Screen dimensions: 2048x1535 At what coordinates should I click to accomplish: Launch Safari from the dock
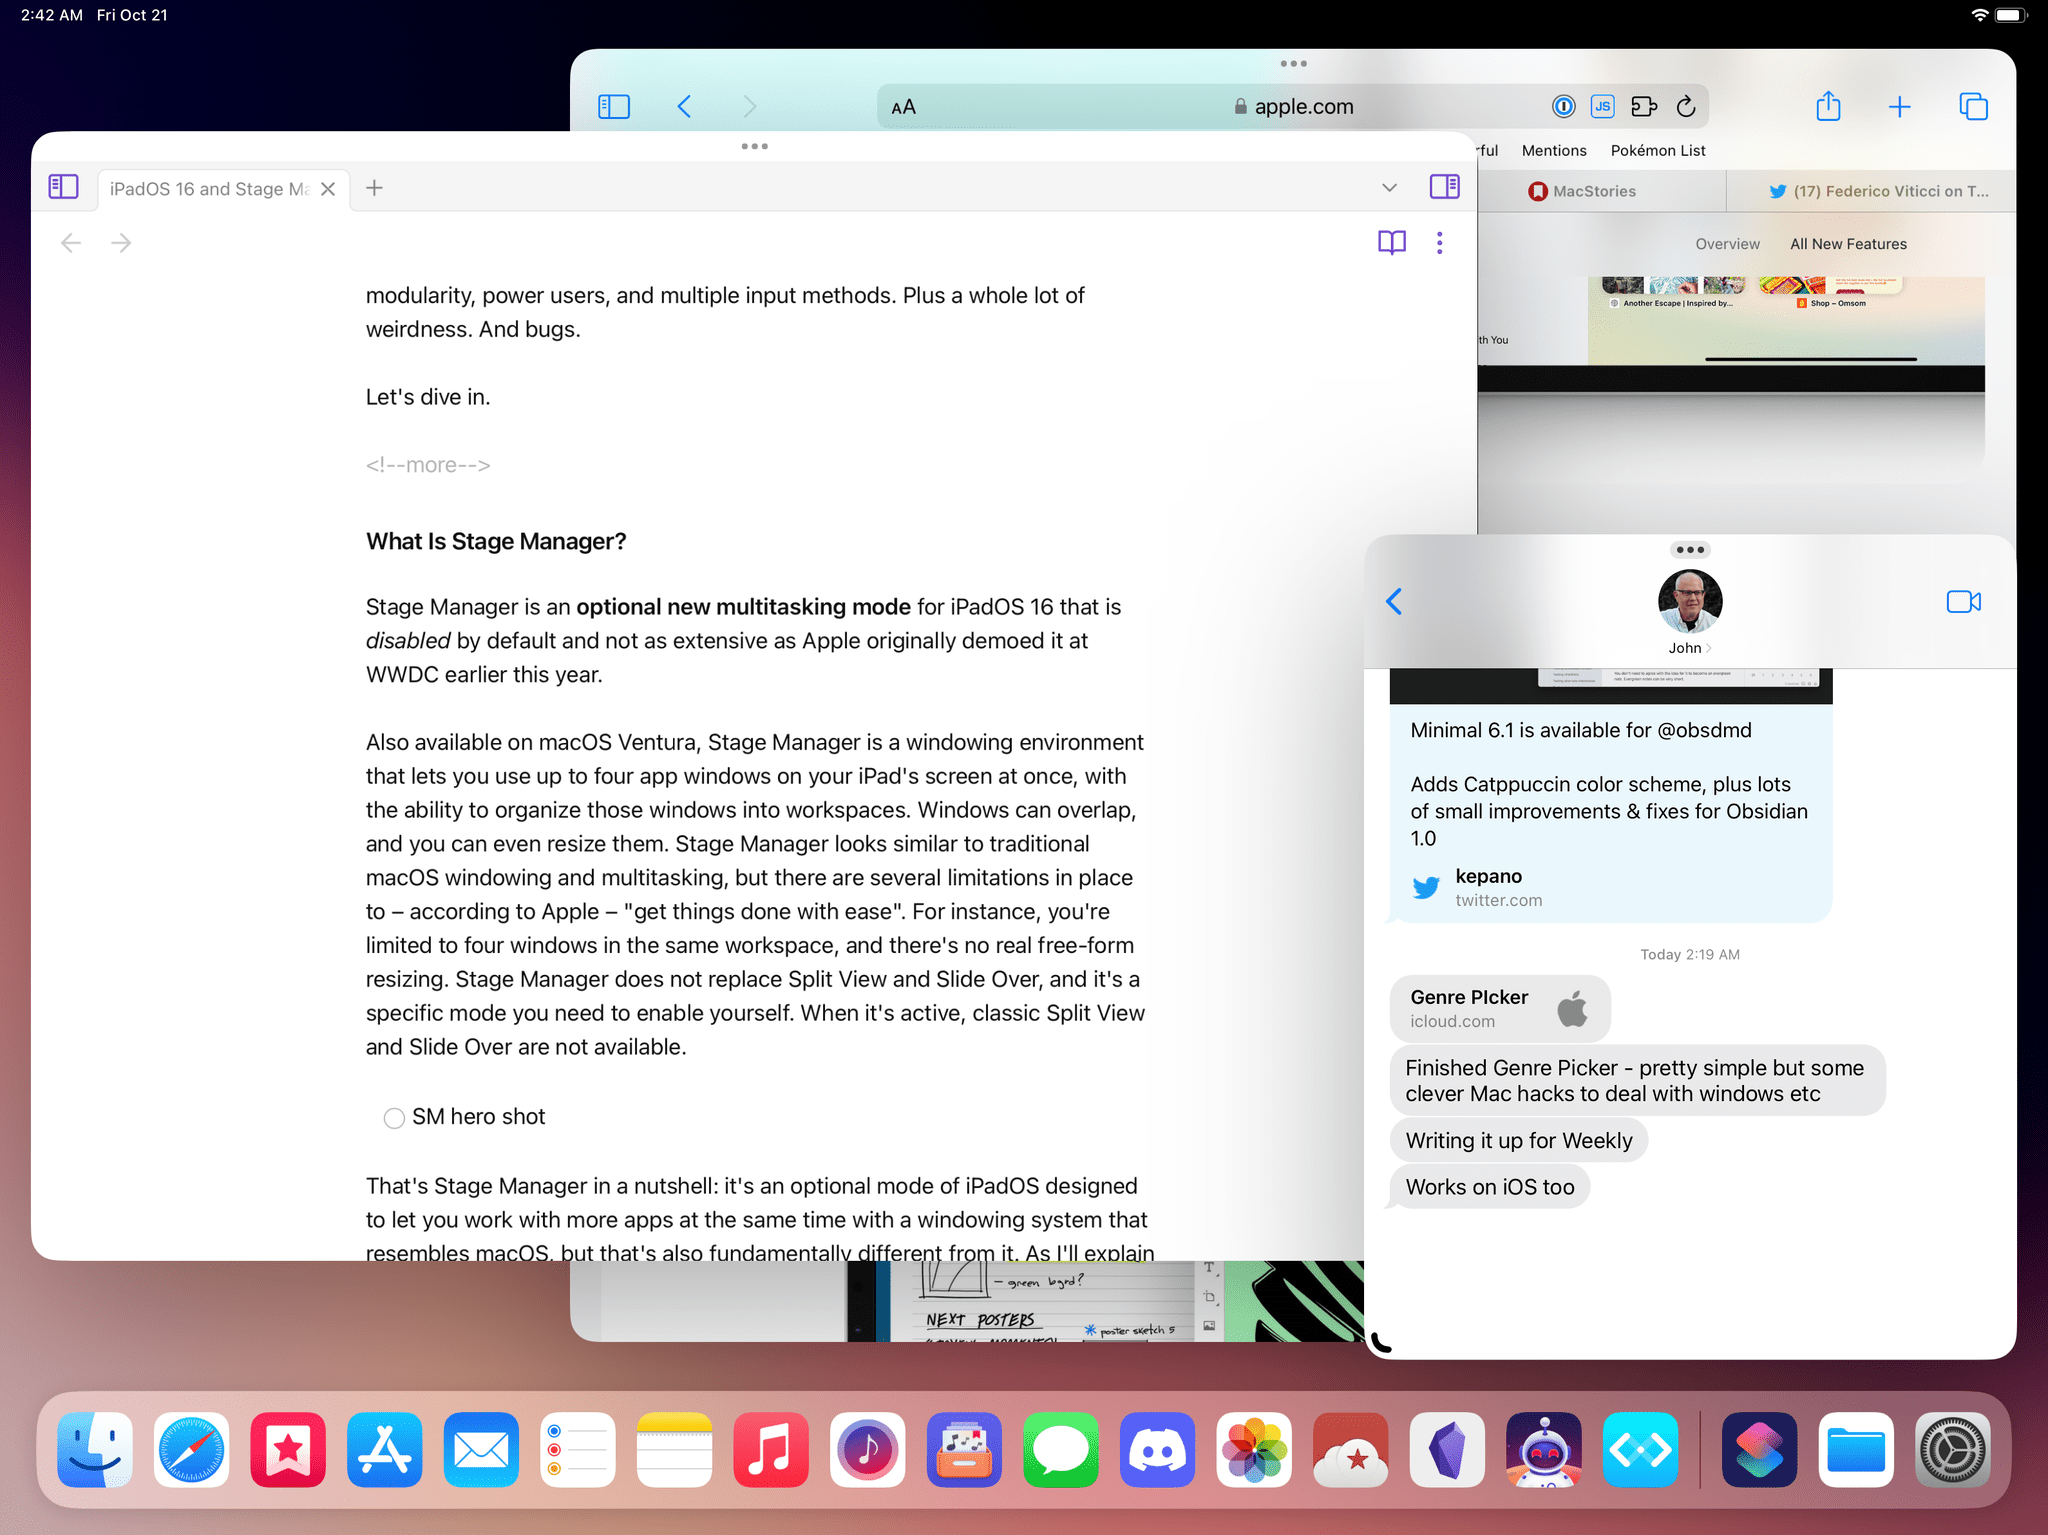(191, 1450)
